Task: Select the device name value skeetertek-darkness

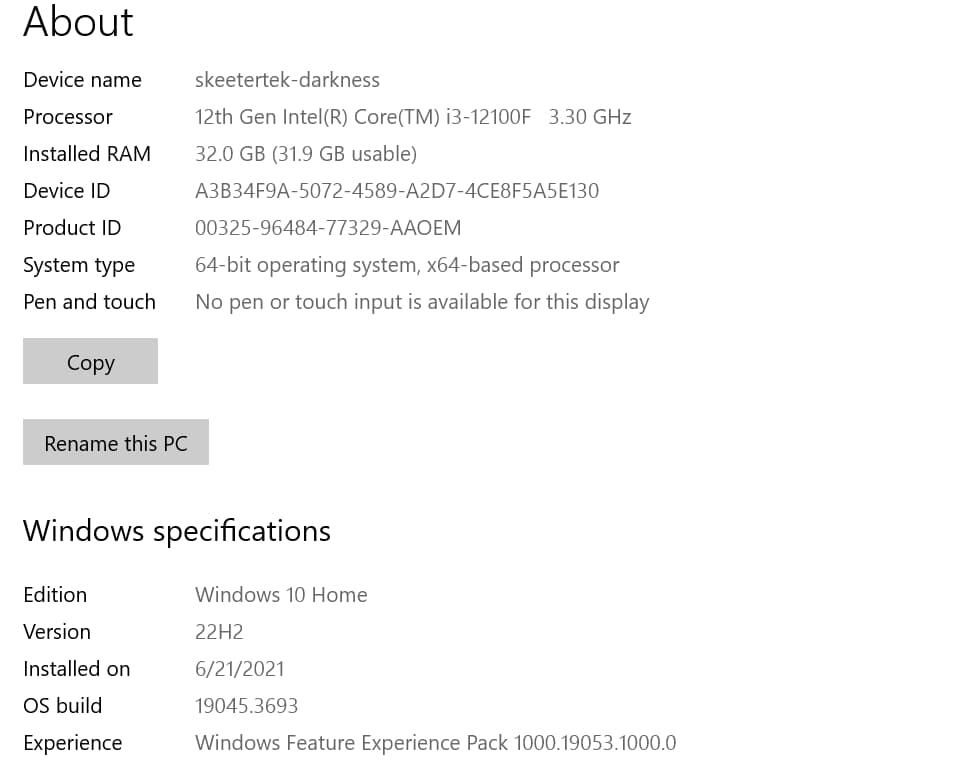Action: click(x=287, y=80)
